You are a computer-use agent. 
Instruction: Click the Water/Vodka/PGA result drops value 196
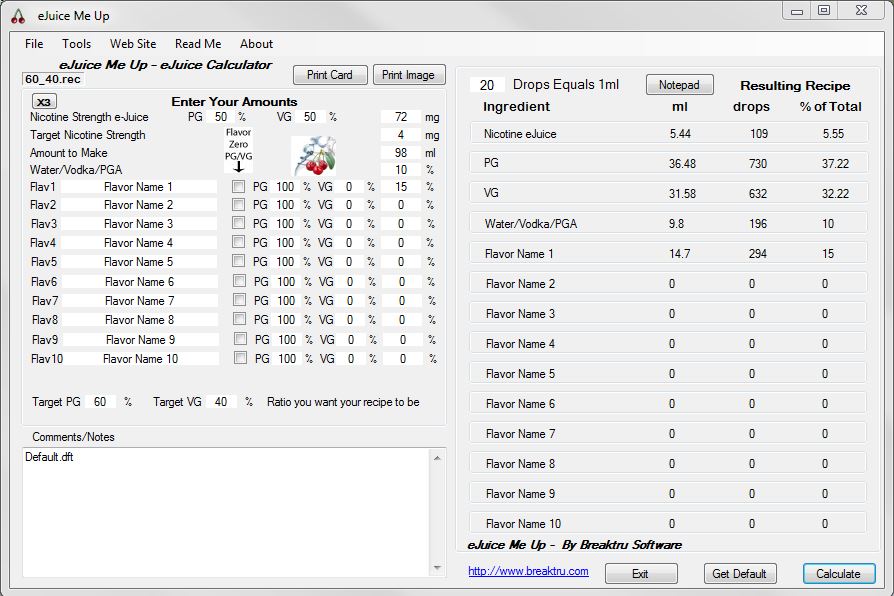pyautogui.click(x=758, y=224)
